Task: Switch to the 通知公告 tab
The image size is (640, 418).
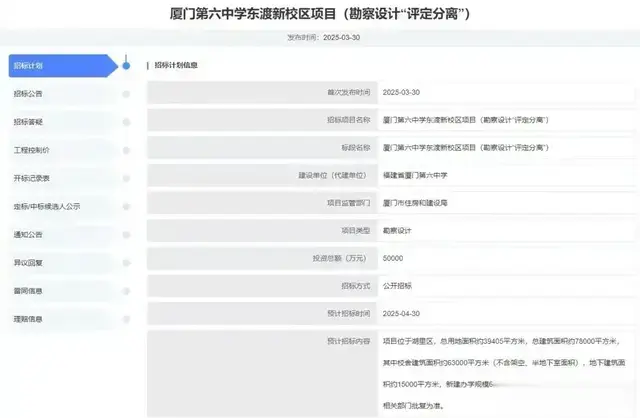Action: pyautogui.click(x=63, y=235)
